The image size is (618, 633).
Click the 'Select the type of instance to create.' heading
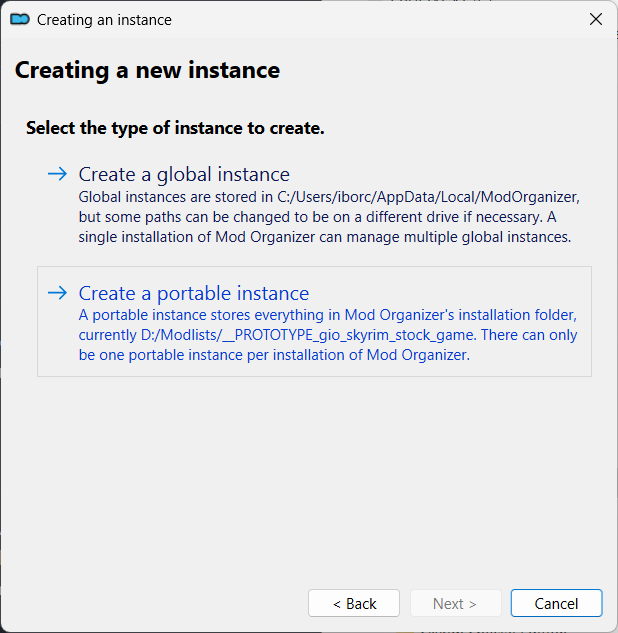point(175,128)
